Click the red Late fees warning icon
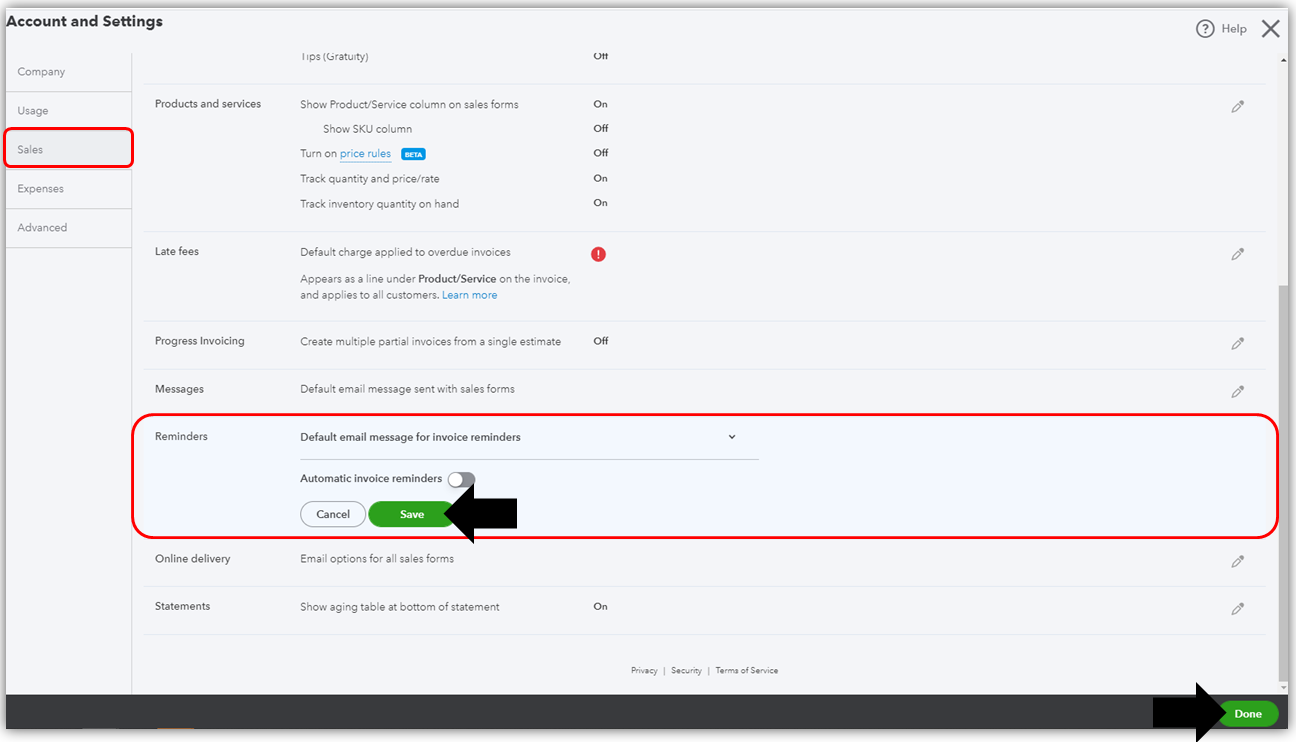The image size is (1296, 742). pyautogui.click(x=598, y=254)
